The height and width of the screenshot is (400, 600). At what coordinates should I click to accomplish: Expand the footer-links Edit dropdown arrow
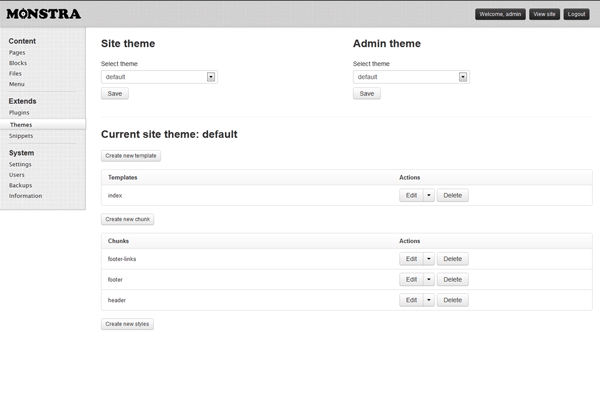[429, 259]
